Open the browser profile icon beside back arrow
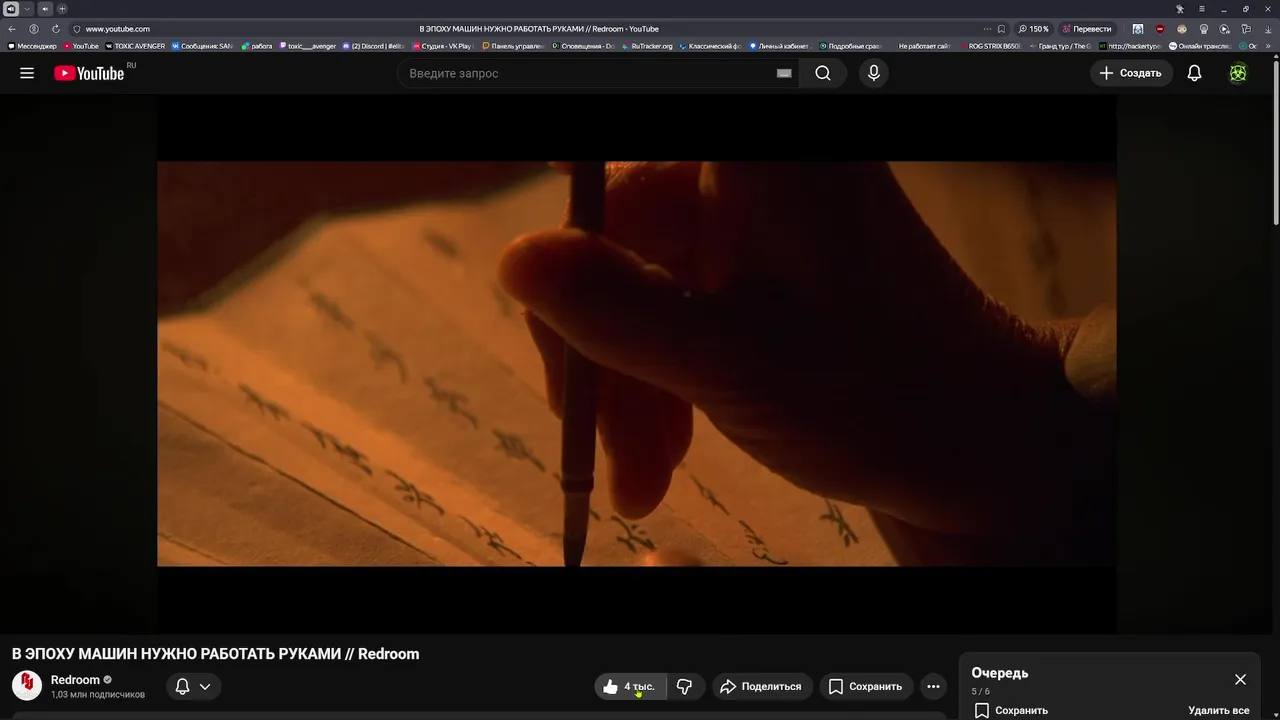The image size is (1280, 720). (x=34, y=29)
